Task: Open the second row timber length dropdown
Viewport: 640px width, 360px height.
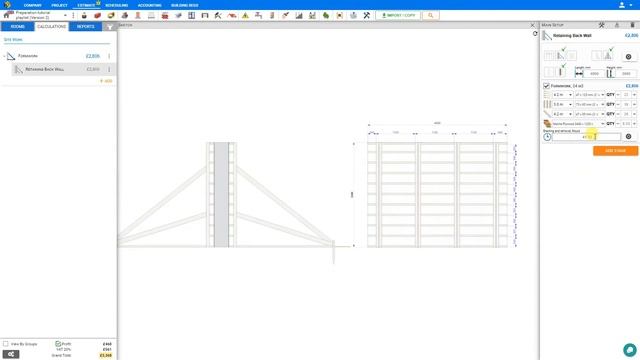Action: (x=563, y=104)
